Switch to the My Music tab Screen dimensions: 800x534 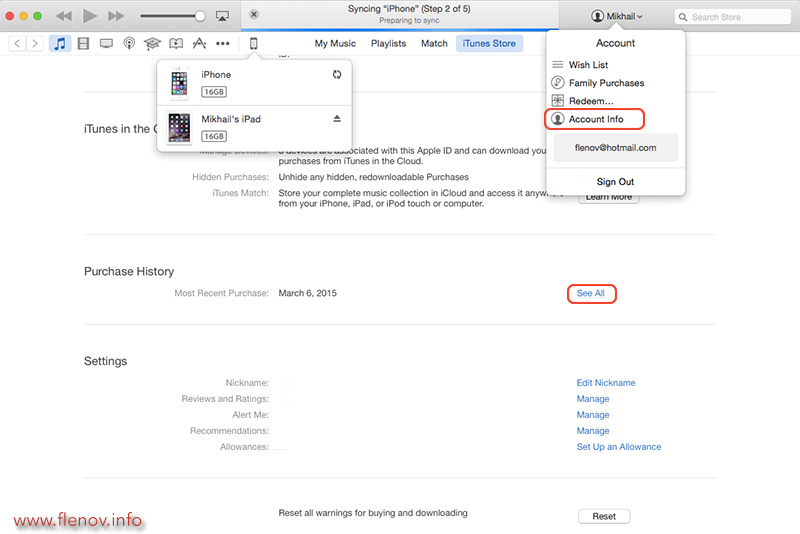335,43
